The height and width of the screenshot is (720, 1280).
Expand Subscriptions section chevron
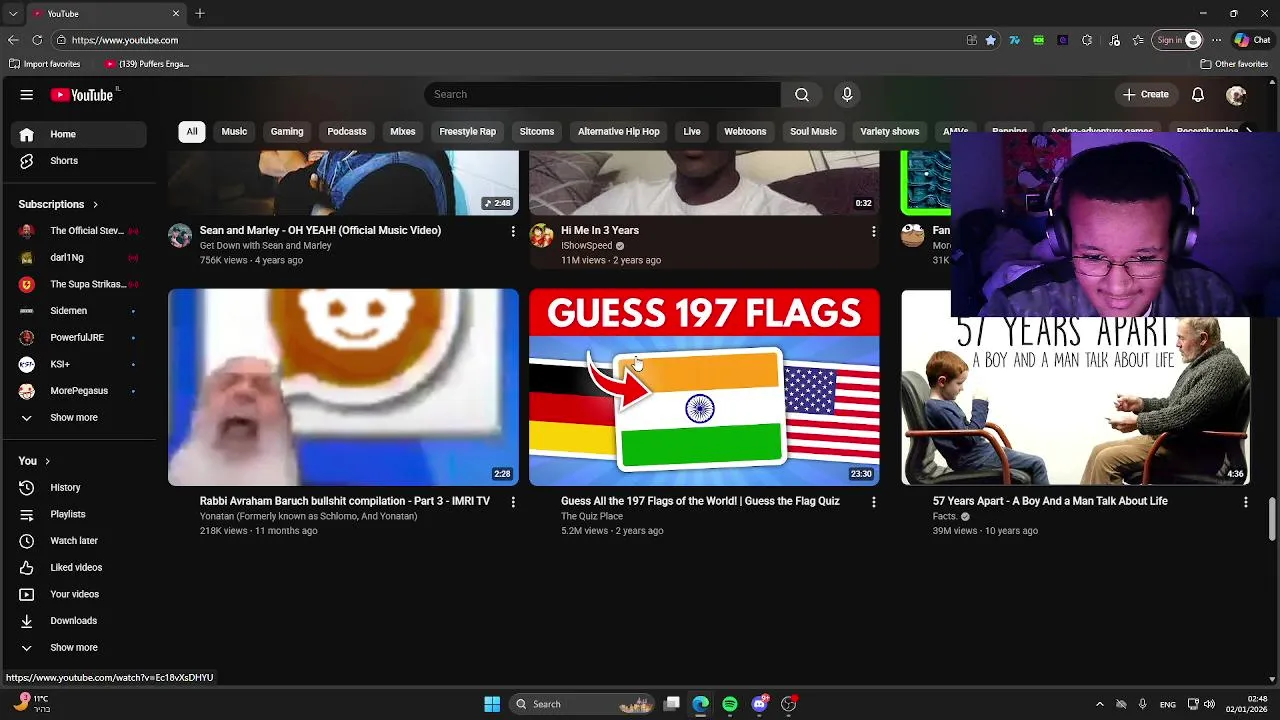tap(95, 204)
